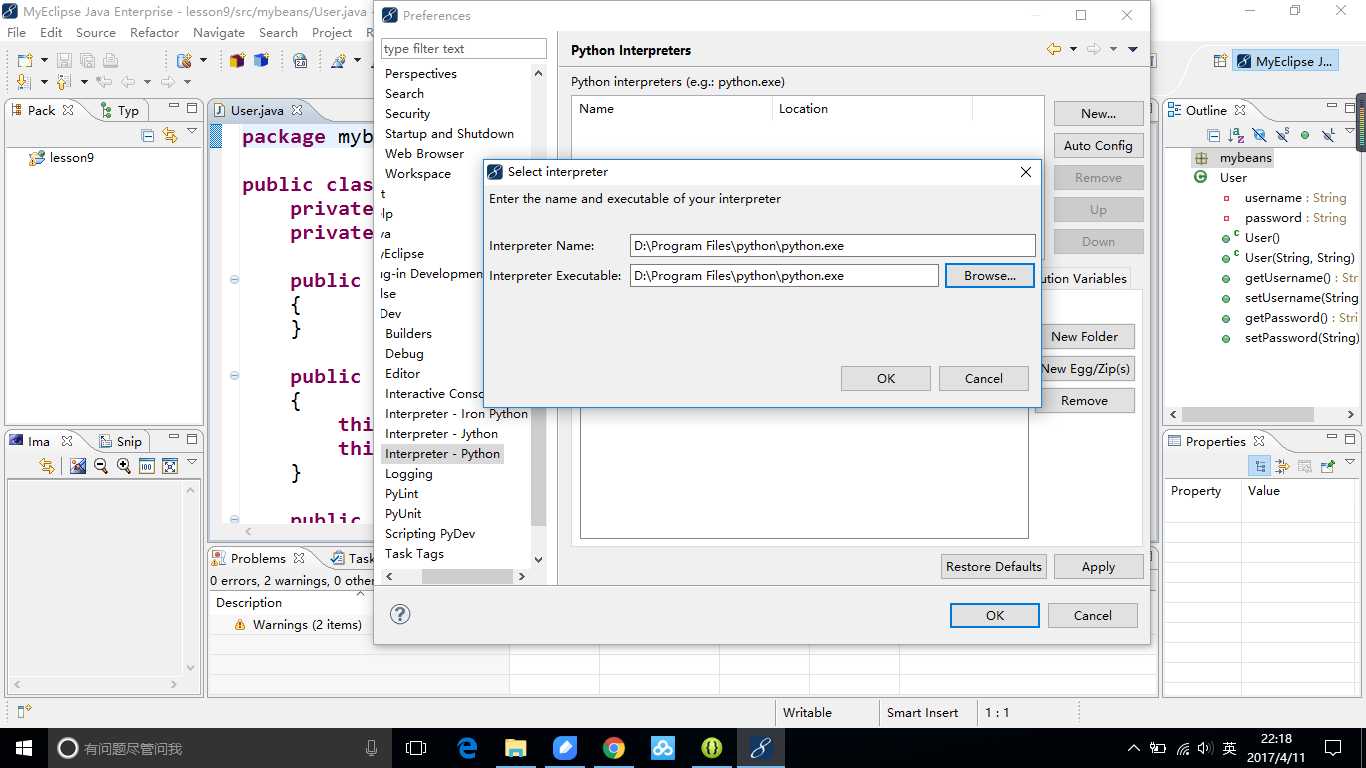Click the Preferences help question mark icon
This screenshot has height=768, width=1366.
click(400, 614)
